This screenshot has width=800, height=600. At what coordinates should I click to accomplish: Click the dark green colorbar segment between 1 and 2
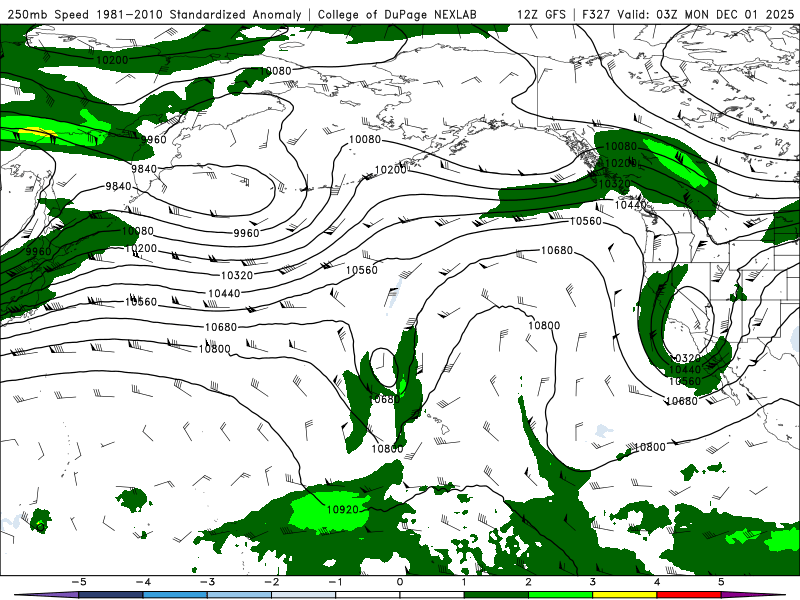pos(496,595)
